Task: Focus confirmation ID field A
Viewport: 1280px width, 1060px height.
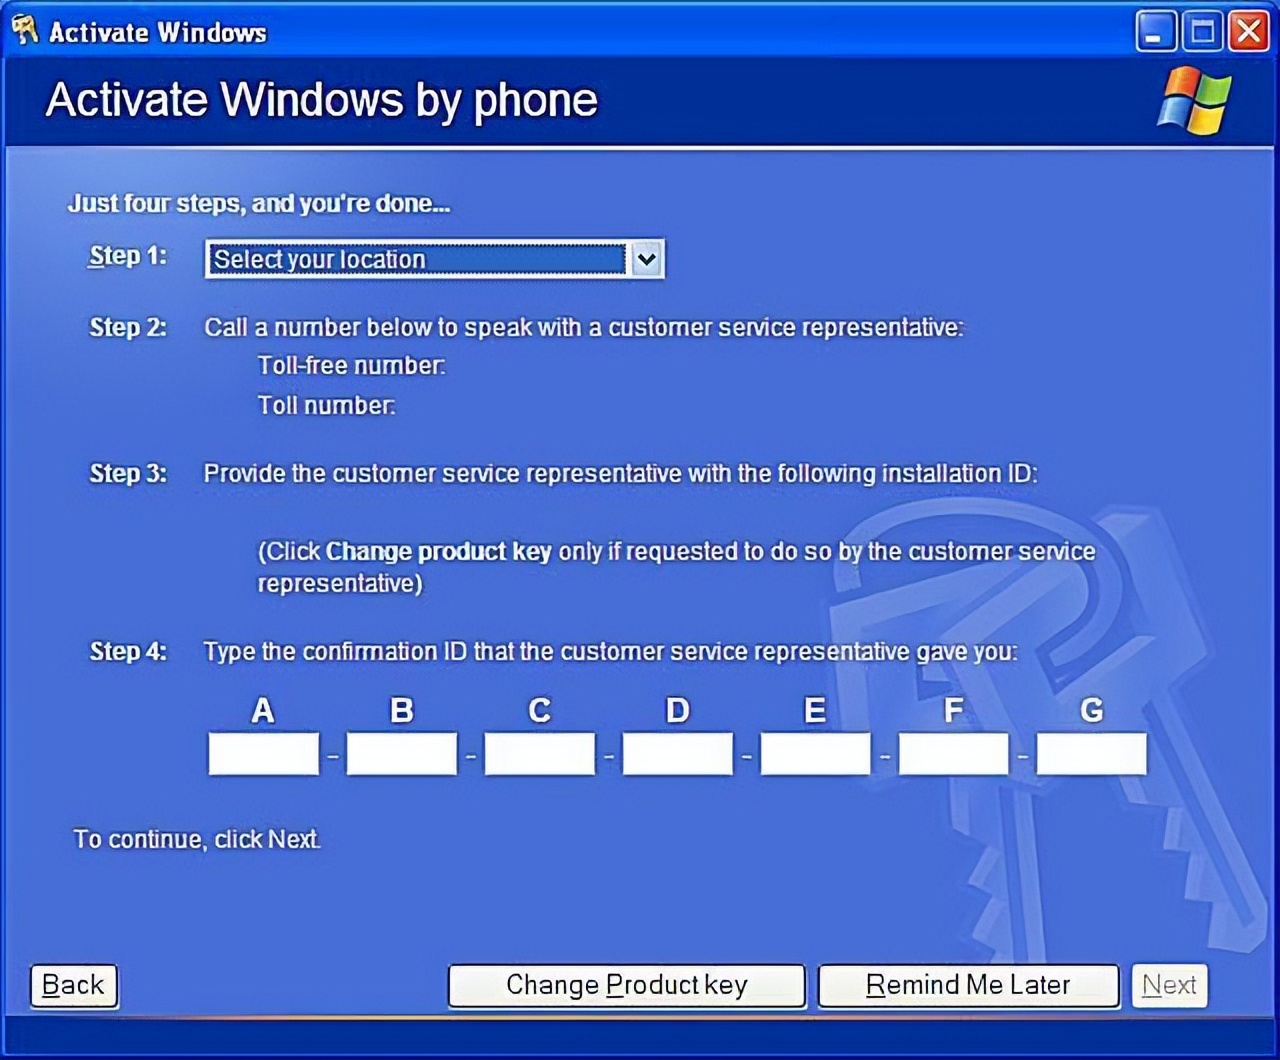Action: (264, 754)
